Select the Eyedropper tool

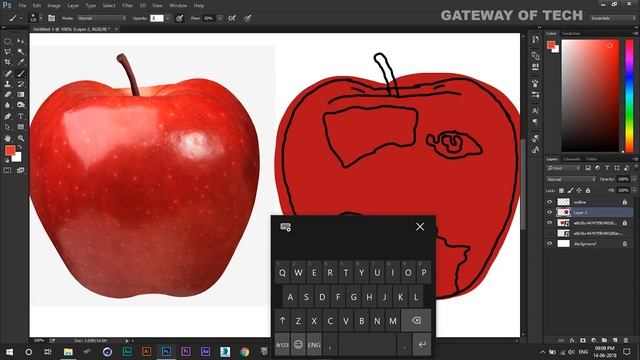[20, 62]
